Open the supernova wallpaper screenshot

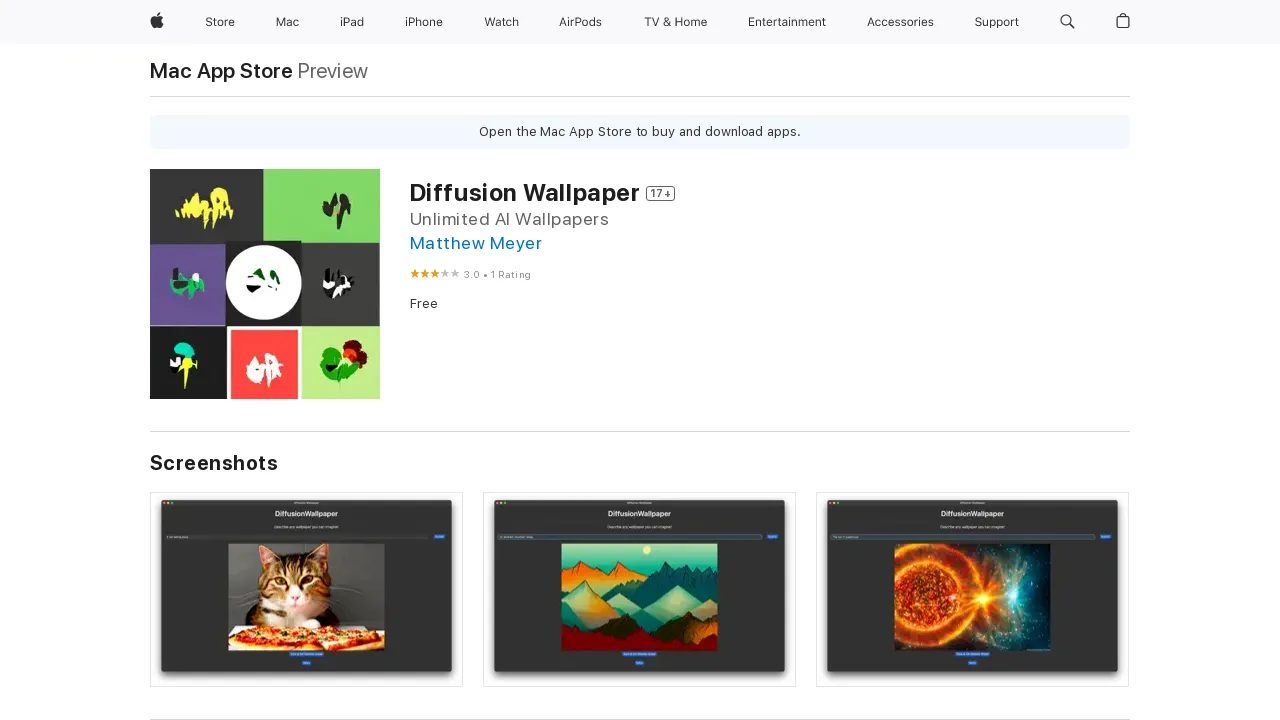[x=971, y=589]
